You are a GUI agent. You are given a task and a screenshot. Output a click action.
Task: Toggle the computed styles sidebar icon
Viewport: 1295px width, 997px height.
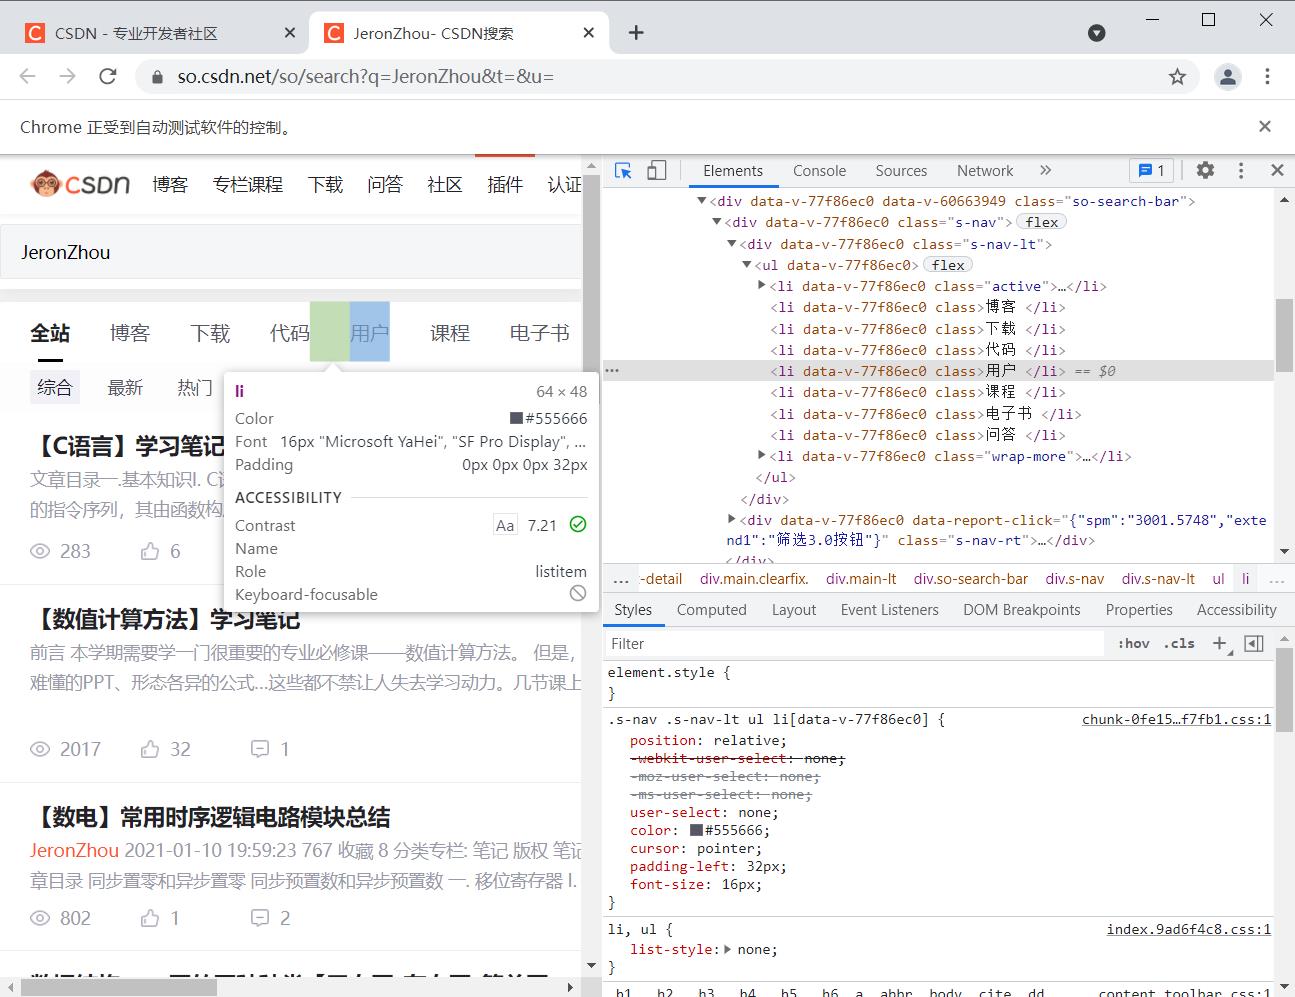[1254, 644]
